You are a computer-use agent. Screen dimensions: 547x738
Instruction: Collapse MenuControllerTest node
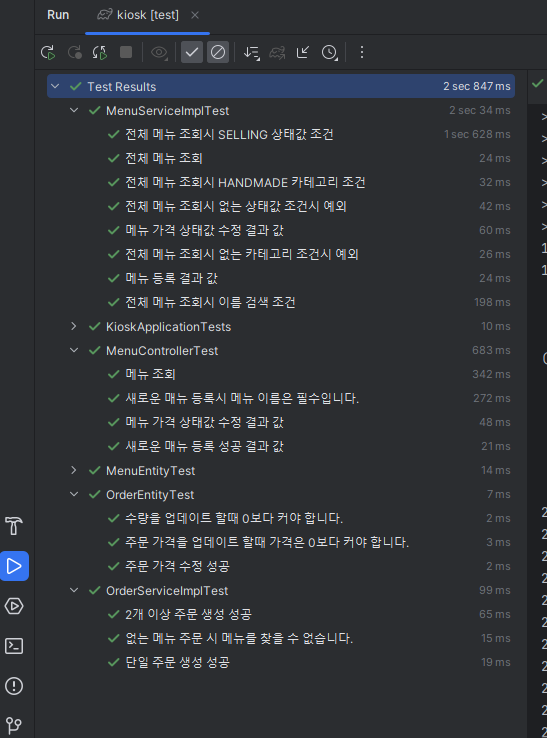[74, 350]
